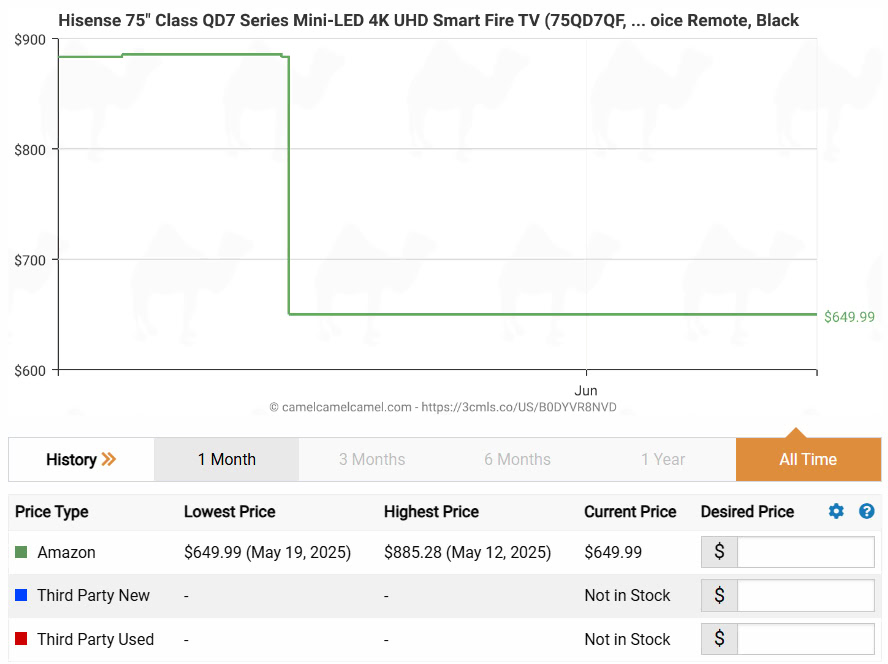Click the dollar sign in Third Party New row
This screenshot has width=888, height=664.
pyautogui.click(x=719, y=596)
